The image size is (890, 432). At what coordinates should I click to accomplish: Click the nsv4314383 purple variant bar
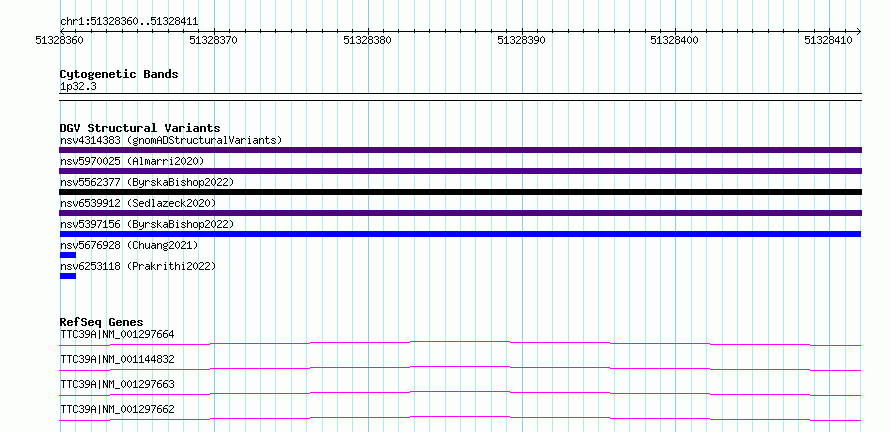coord(460,150)
